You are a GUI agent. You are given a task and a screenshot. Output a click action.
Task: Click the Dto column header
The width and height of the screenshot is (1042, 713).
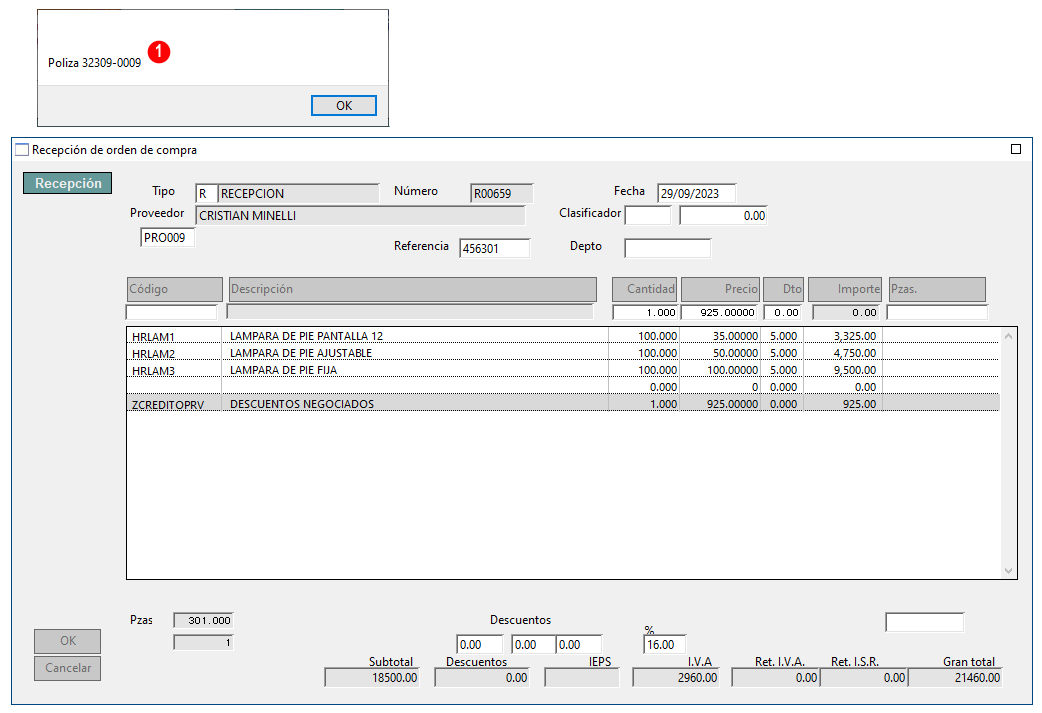point(783,289)
